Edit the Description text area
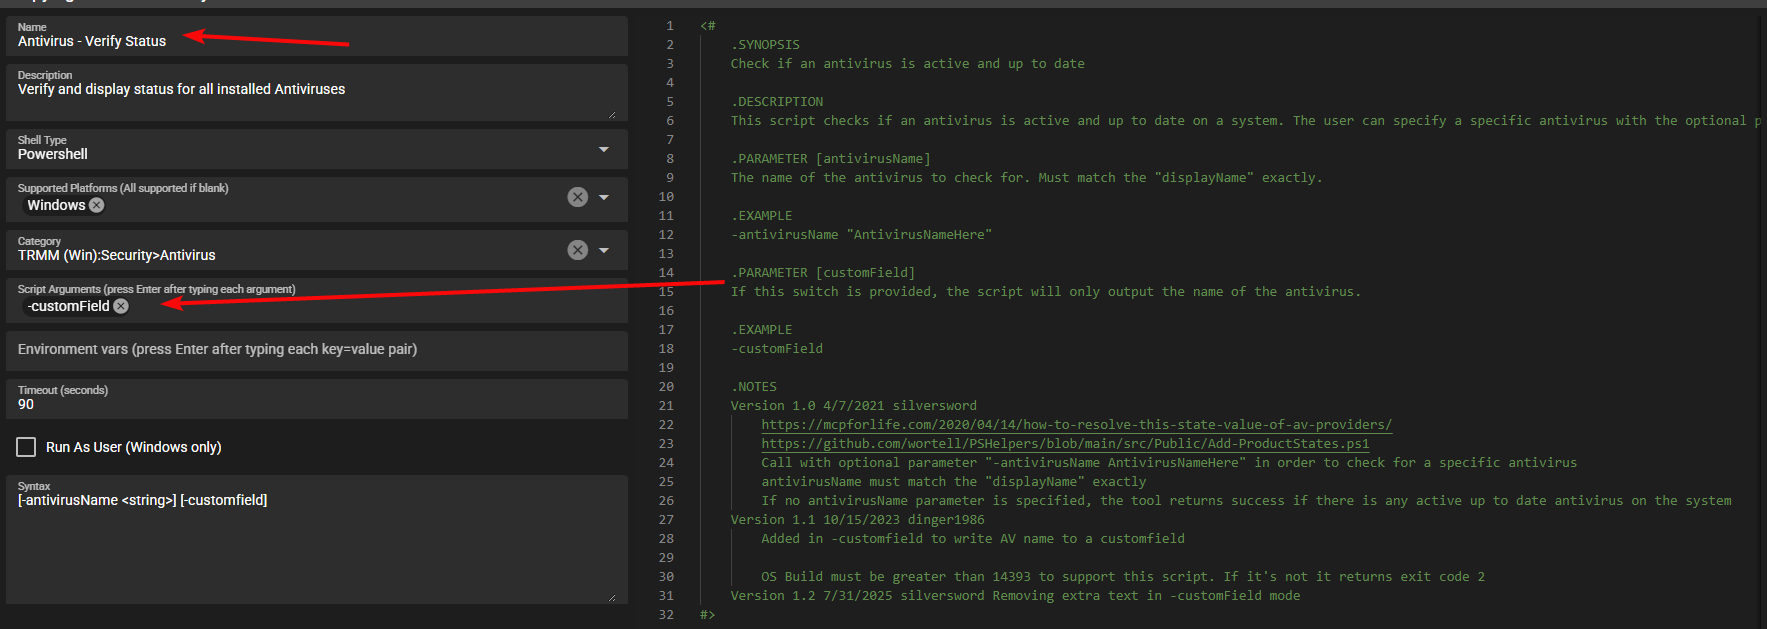Image resolution: width=1767 pixels, height=629 pixels. pos(317,92)
